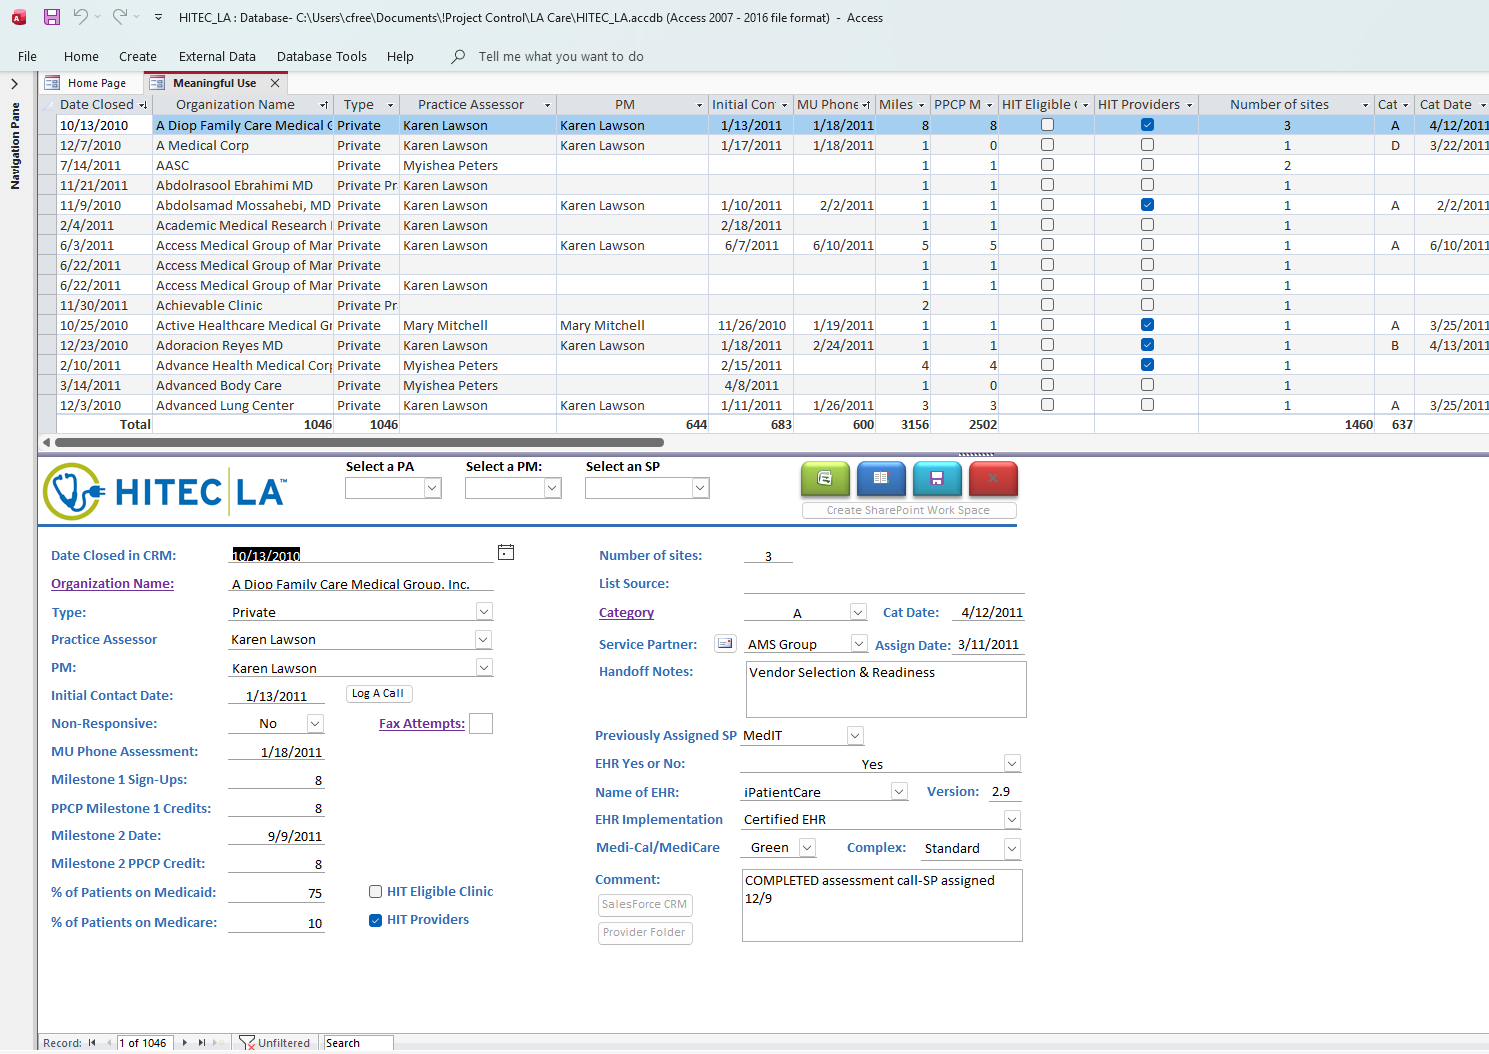Image resolution: width=1489 pixels, height=1054 pixels.
Task: Open the External Data ribbon tab
Action: 217,57
